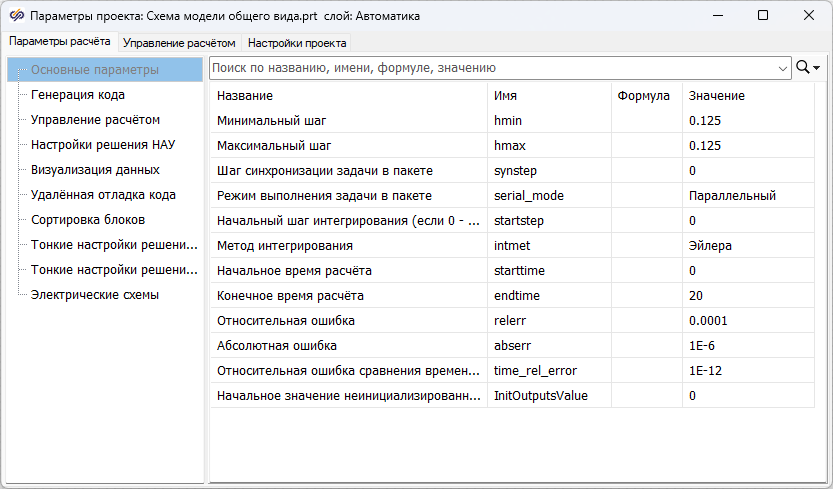Open Настройки решения НАУ section
The image size is (833, 489).
click(103, 145)
